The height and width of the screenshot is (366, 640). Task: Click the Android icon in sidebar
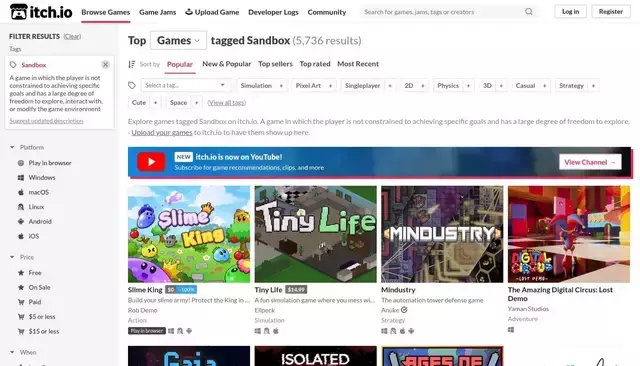pos(21,222)
